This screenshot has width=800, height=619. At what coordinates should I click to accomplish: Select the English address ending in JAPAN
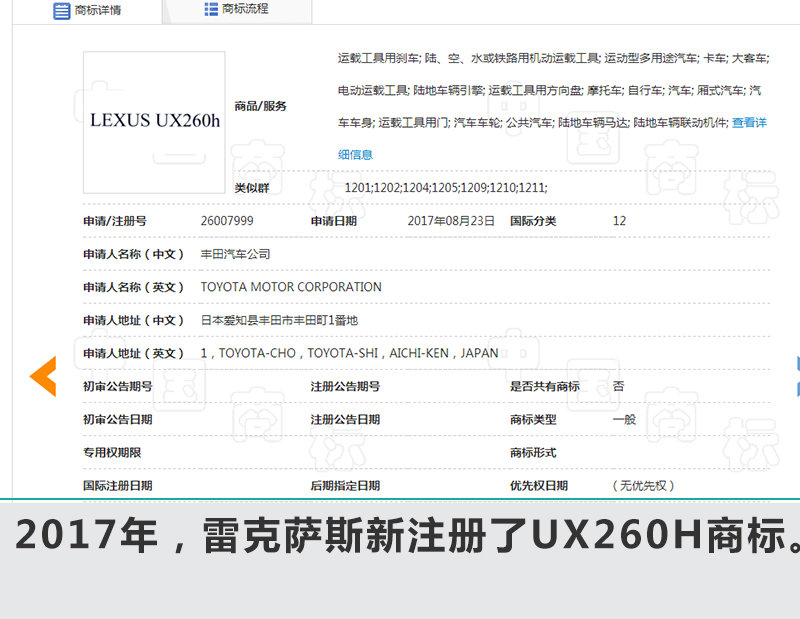click(x=349, y=353)
